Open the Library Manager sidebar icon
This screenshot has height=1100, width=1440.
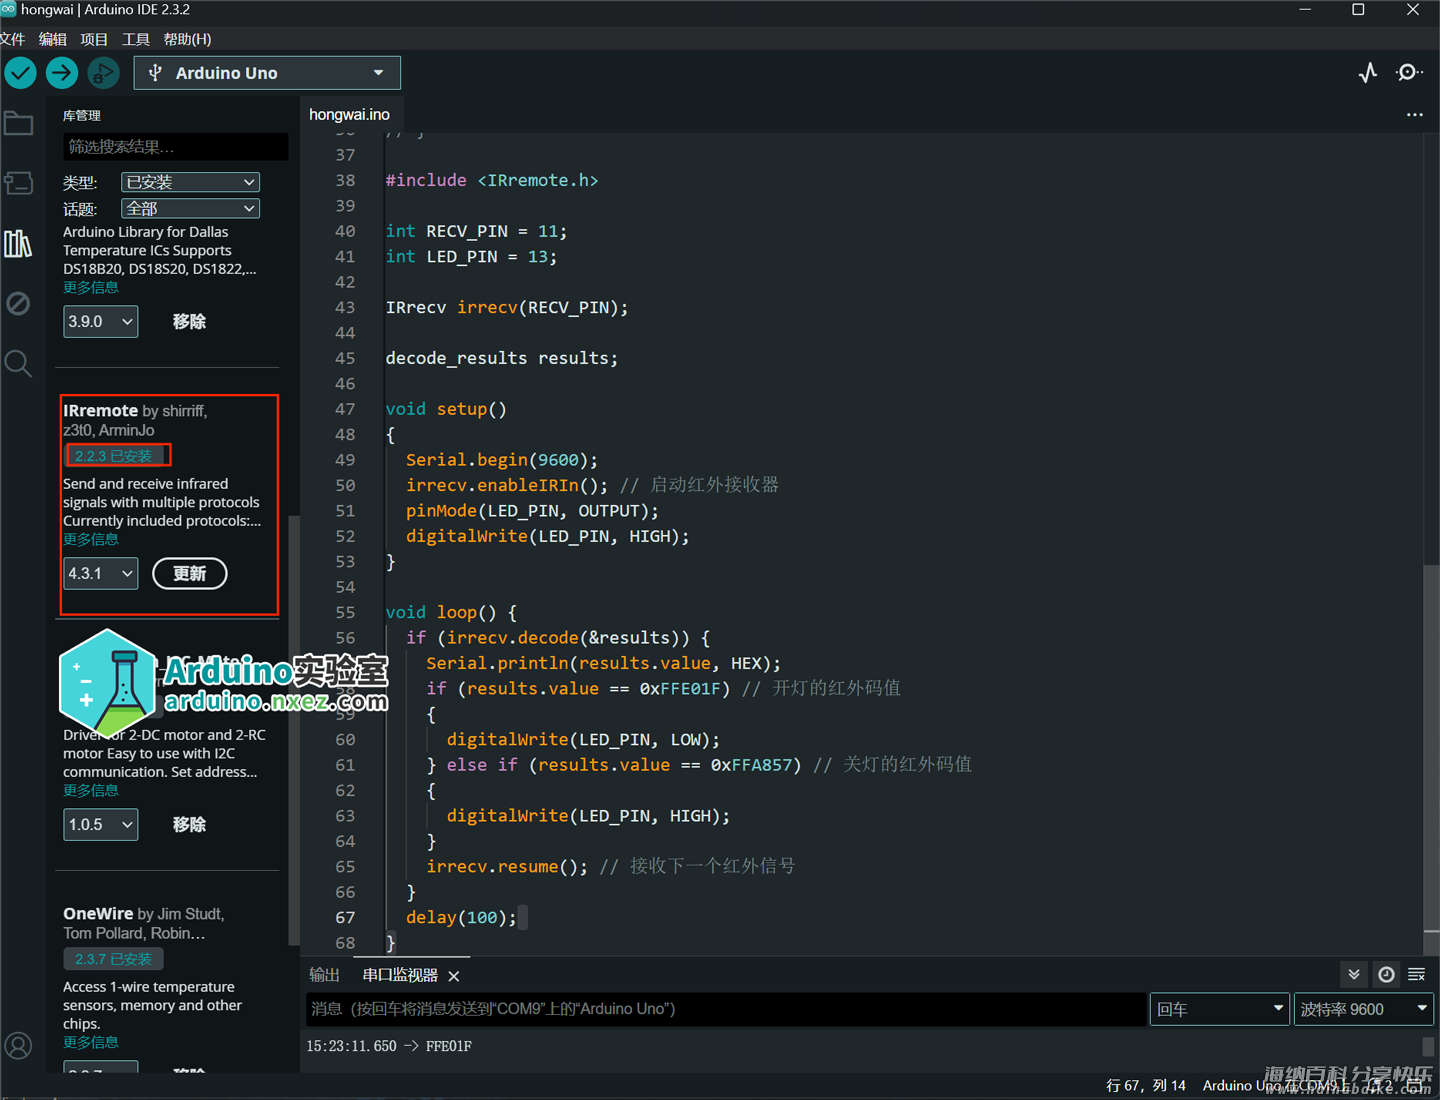pyautogui.click(x=18, y=244)
